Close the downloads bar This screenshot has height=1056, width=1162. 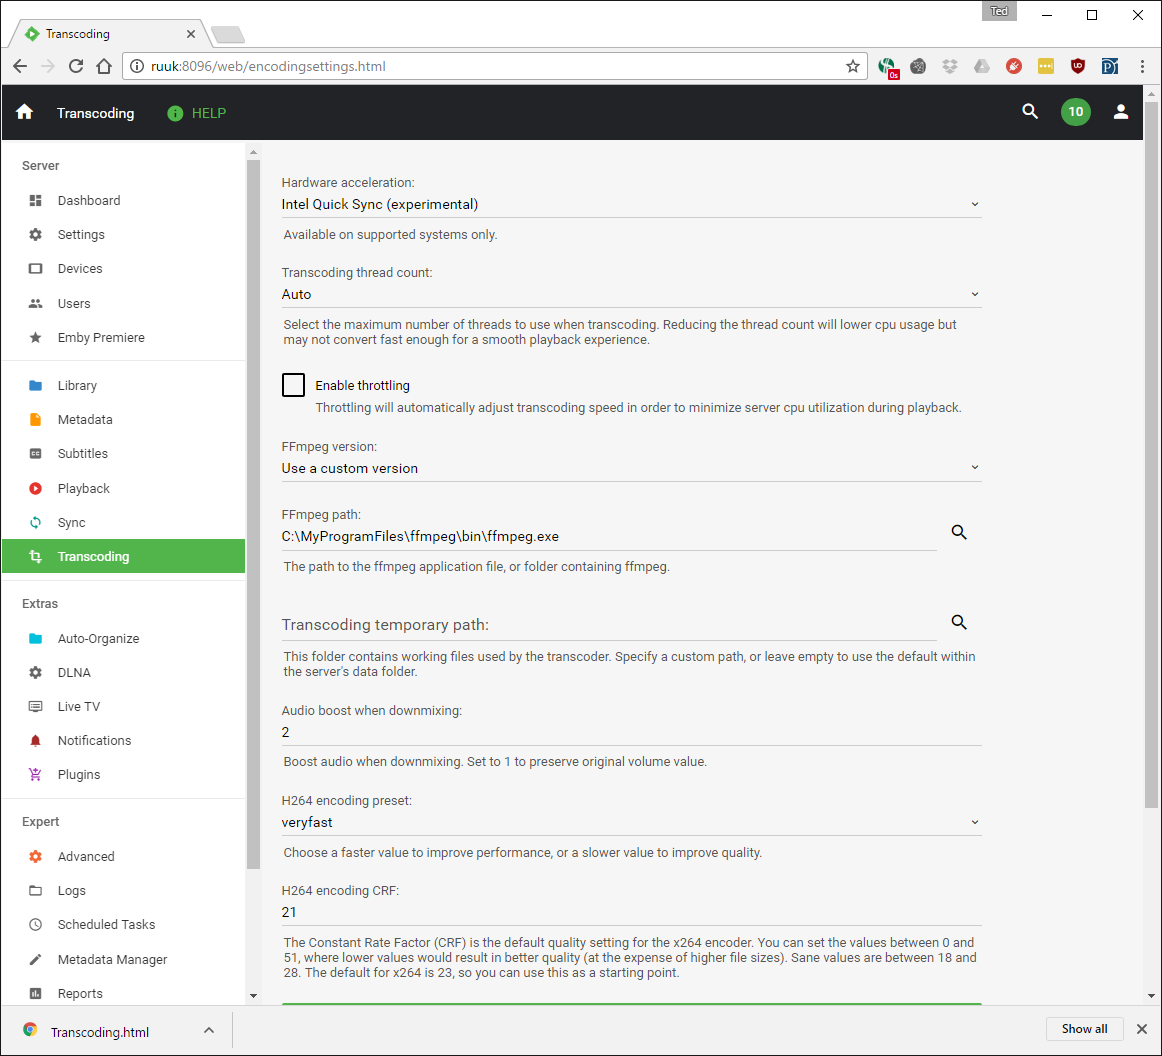coord(1142,1029)
